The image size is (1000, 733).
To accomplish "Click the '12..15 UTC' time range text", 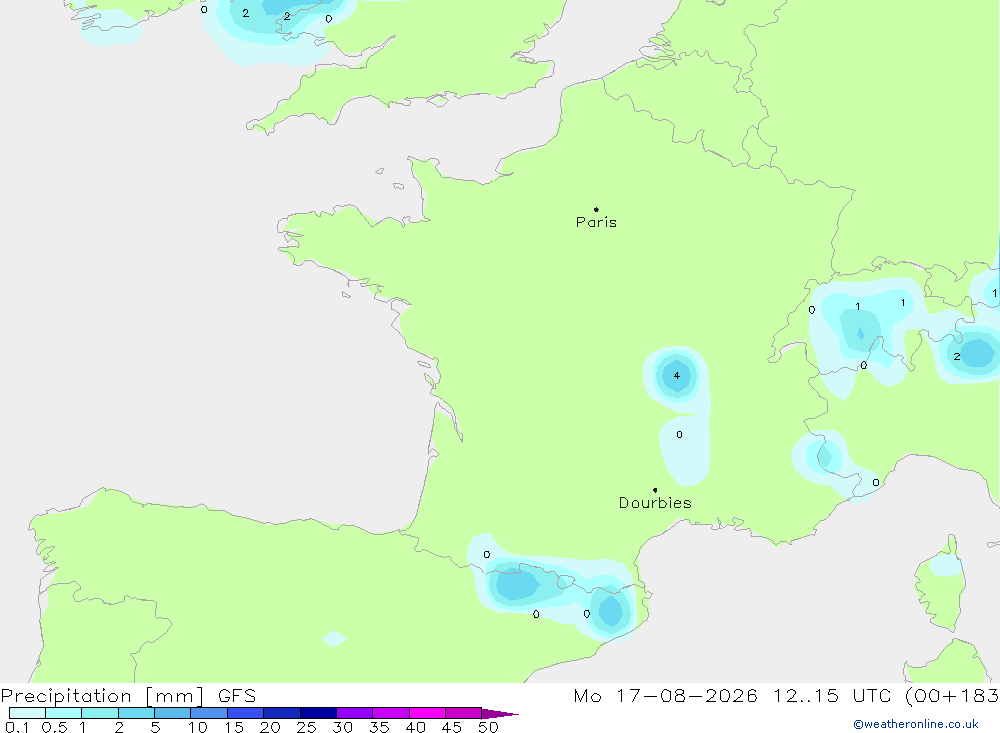I will click(832, 696).
